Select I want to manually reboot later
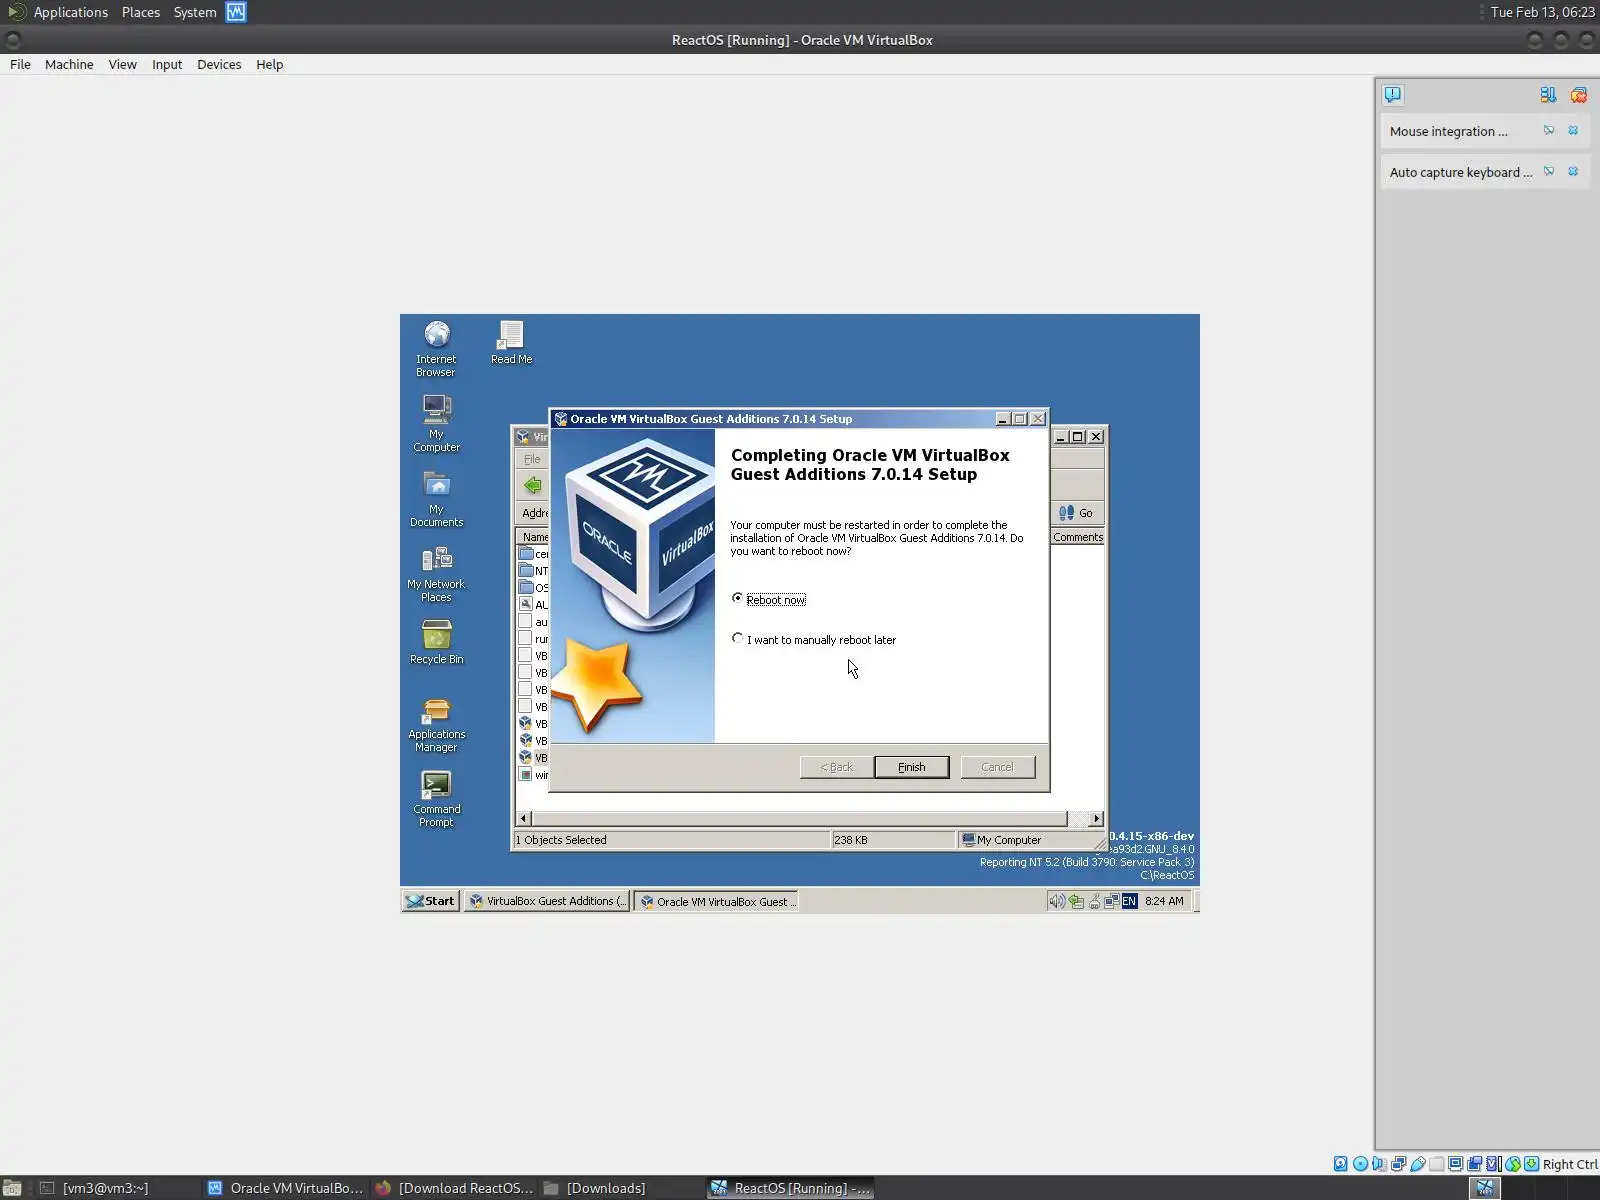Viewport: 1600px width, 1200px height. click(814, 640)
